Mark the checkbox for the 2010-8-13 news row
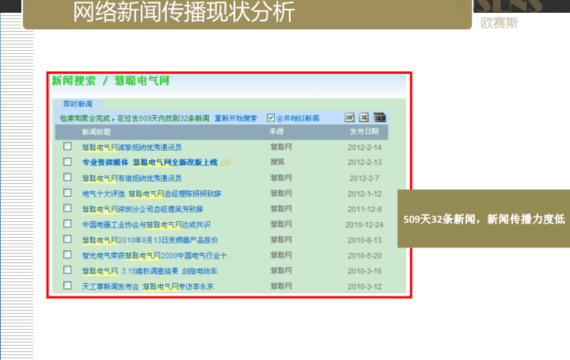This screenshot has width=570, height=360. 67,239
